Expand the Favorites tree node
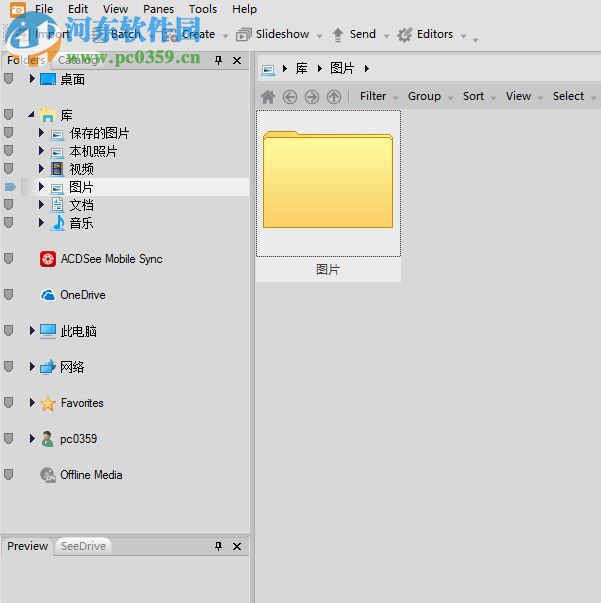The height and width of the screenshot is (603, 601). pyautogui.click(x=32, y=402)
